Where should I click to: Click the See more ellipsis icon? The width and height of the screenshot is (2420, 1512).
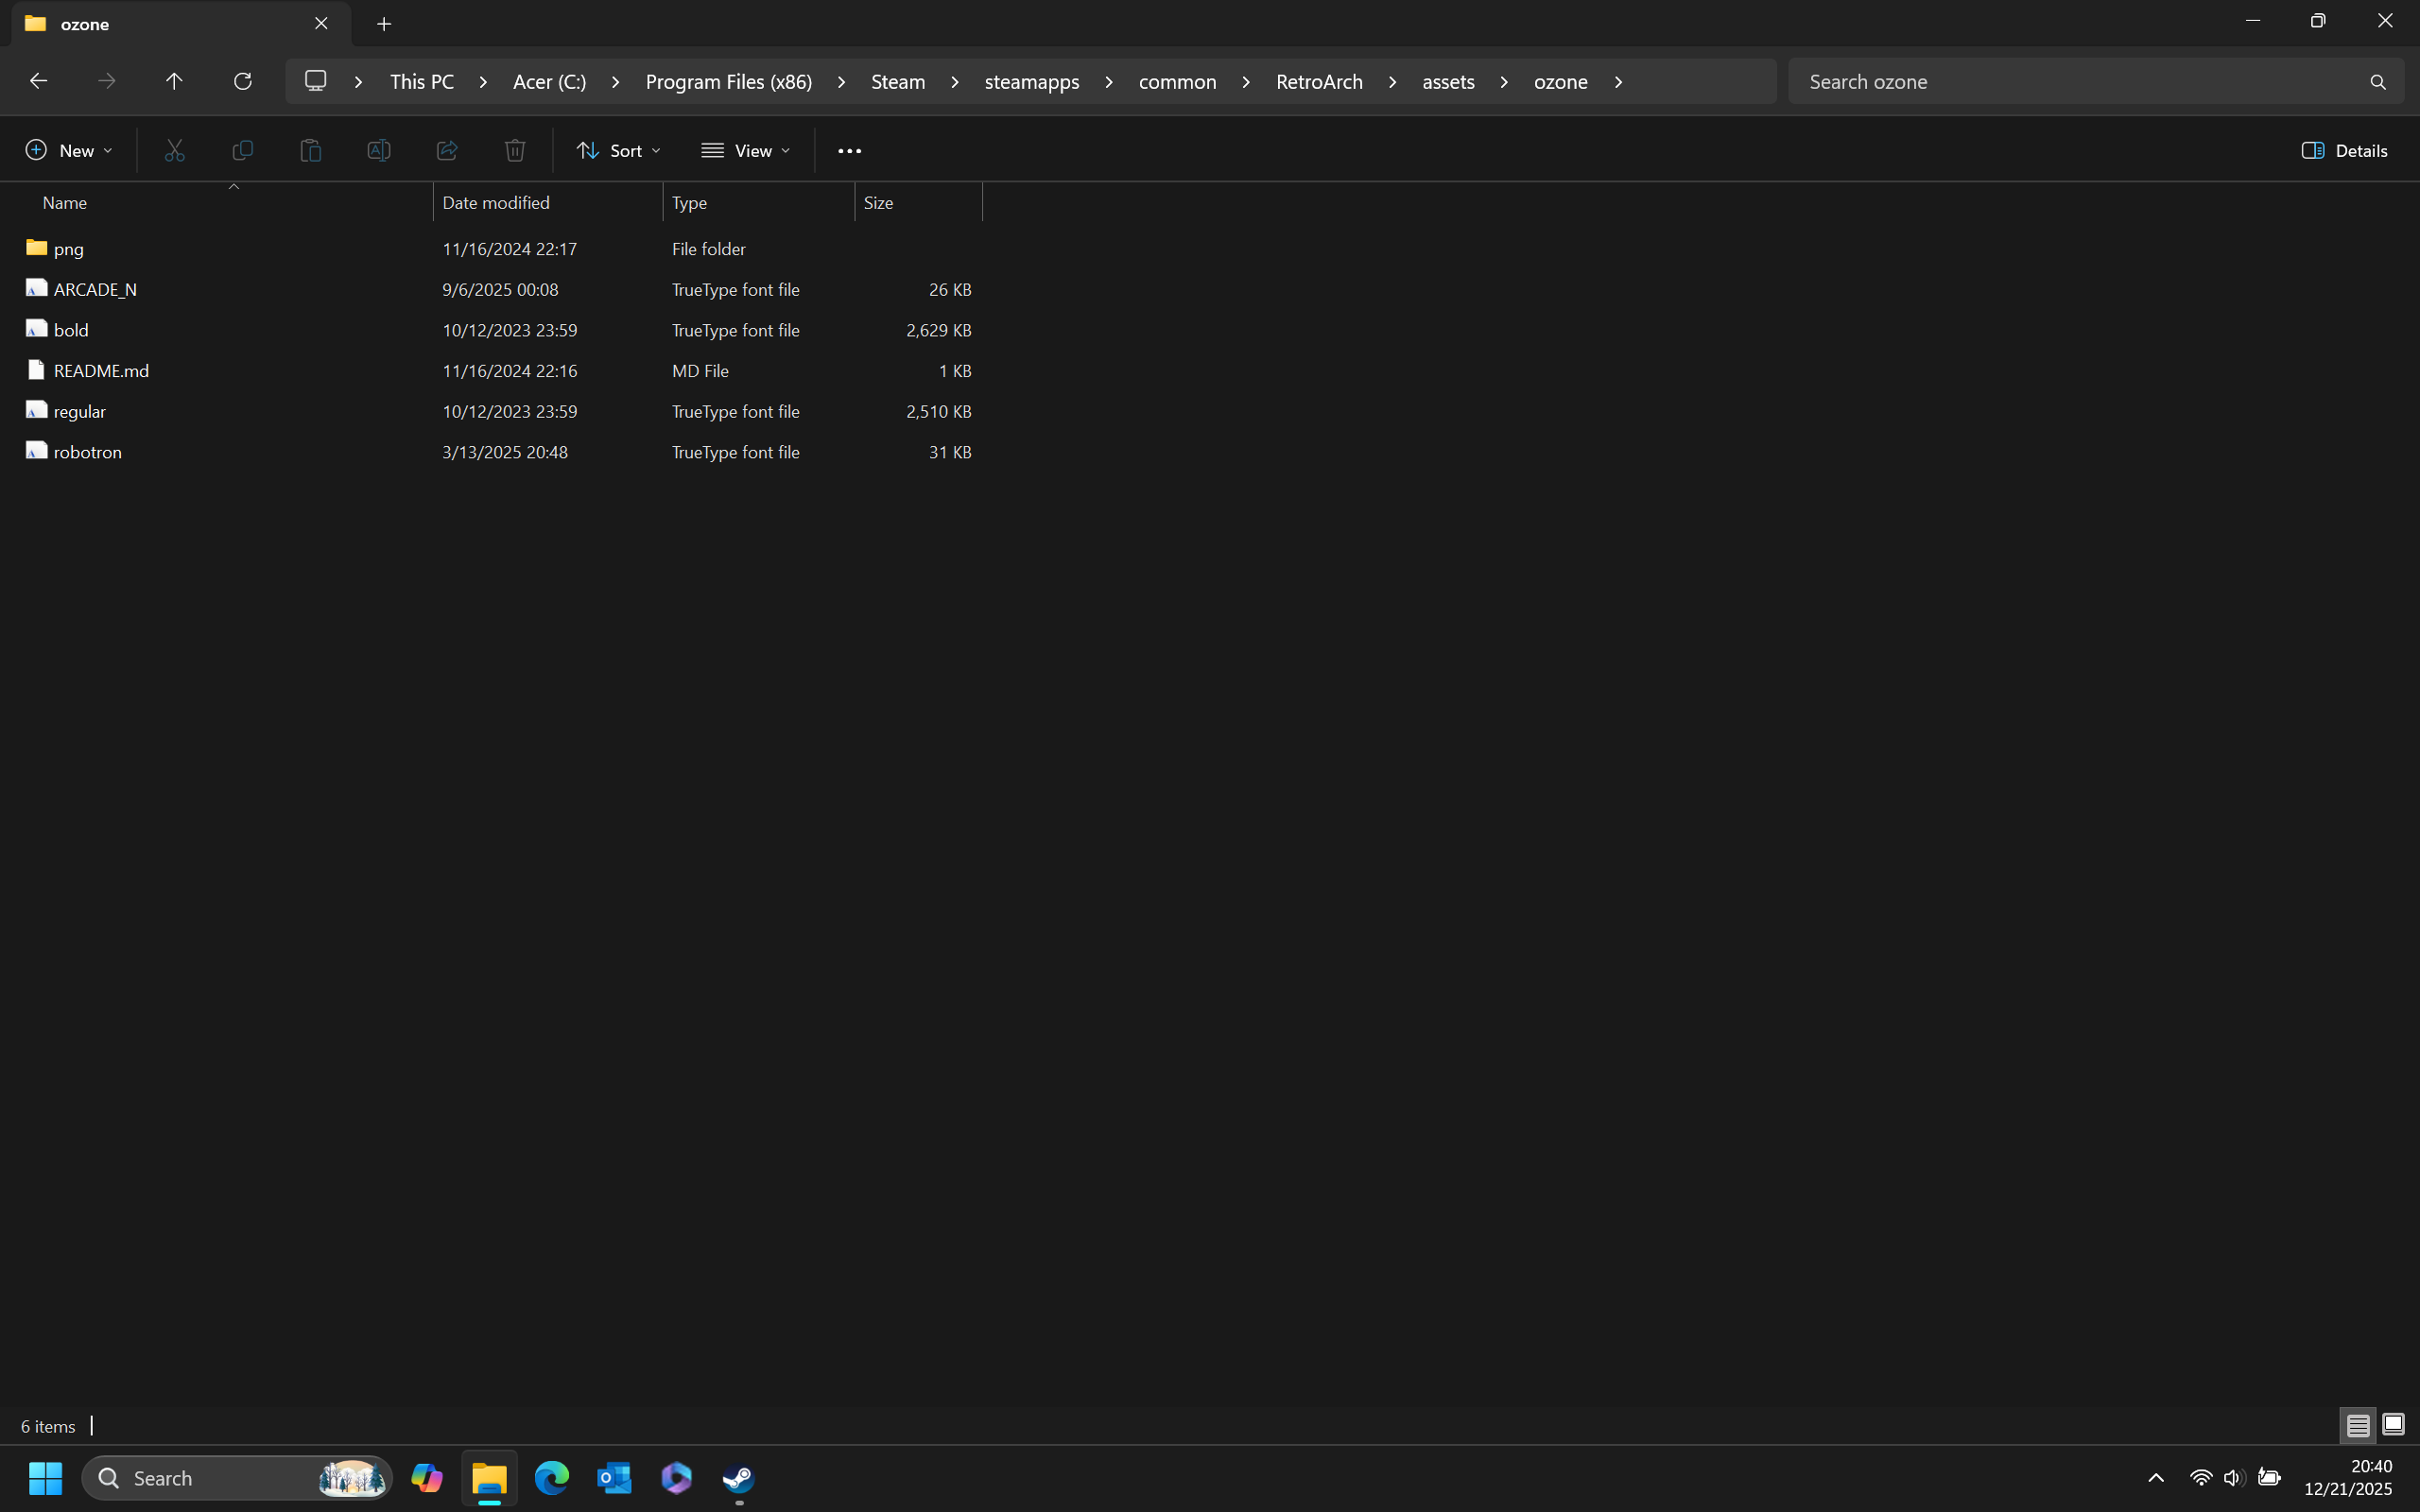(849, 151)
